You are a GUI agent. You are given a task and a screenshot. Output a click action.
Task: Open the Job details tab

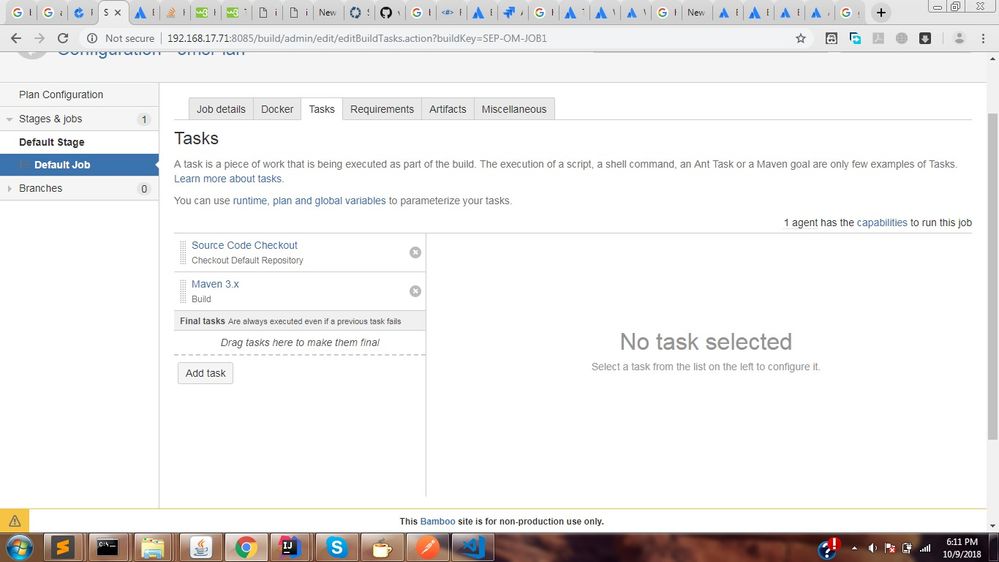tap(221, 109)
